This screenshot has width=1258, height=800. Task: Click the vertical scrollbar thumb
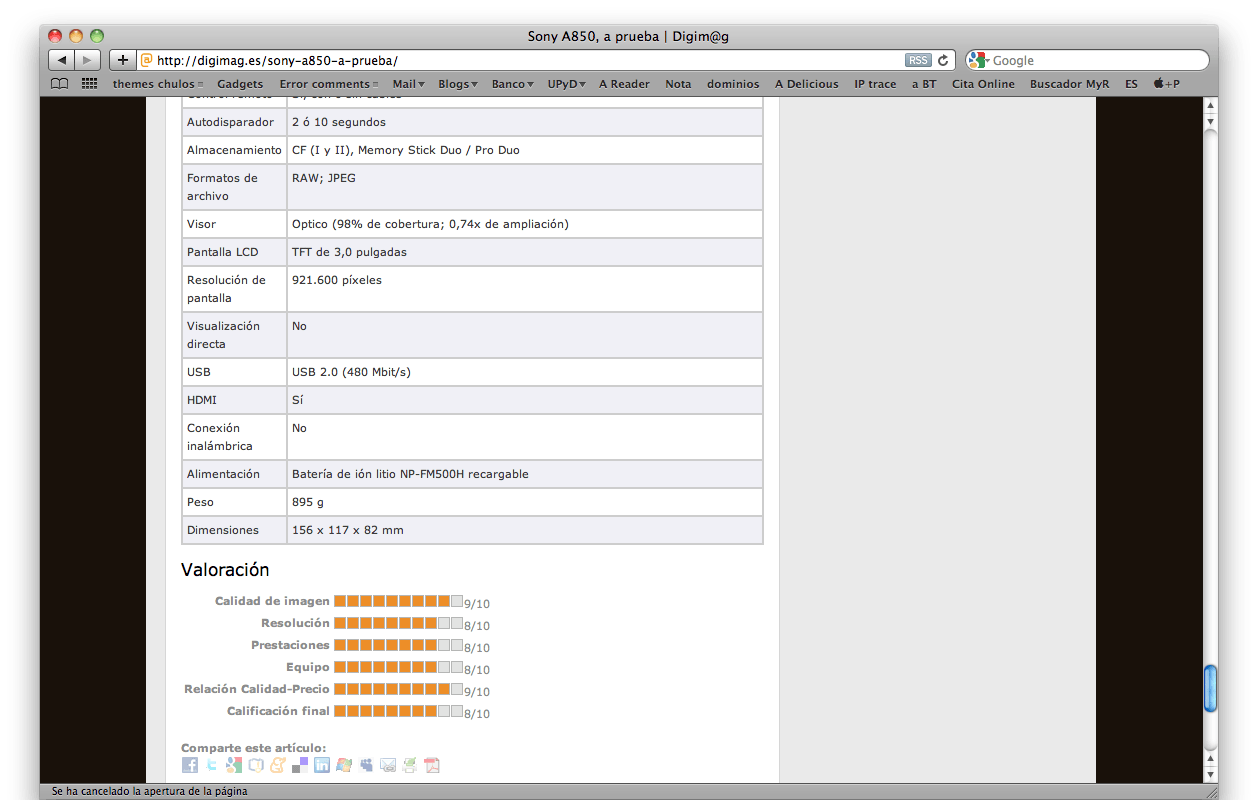[x=1210, y=688]
